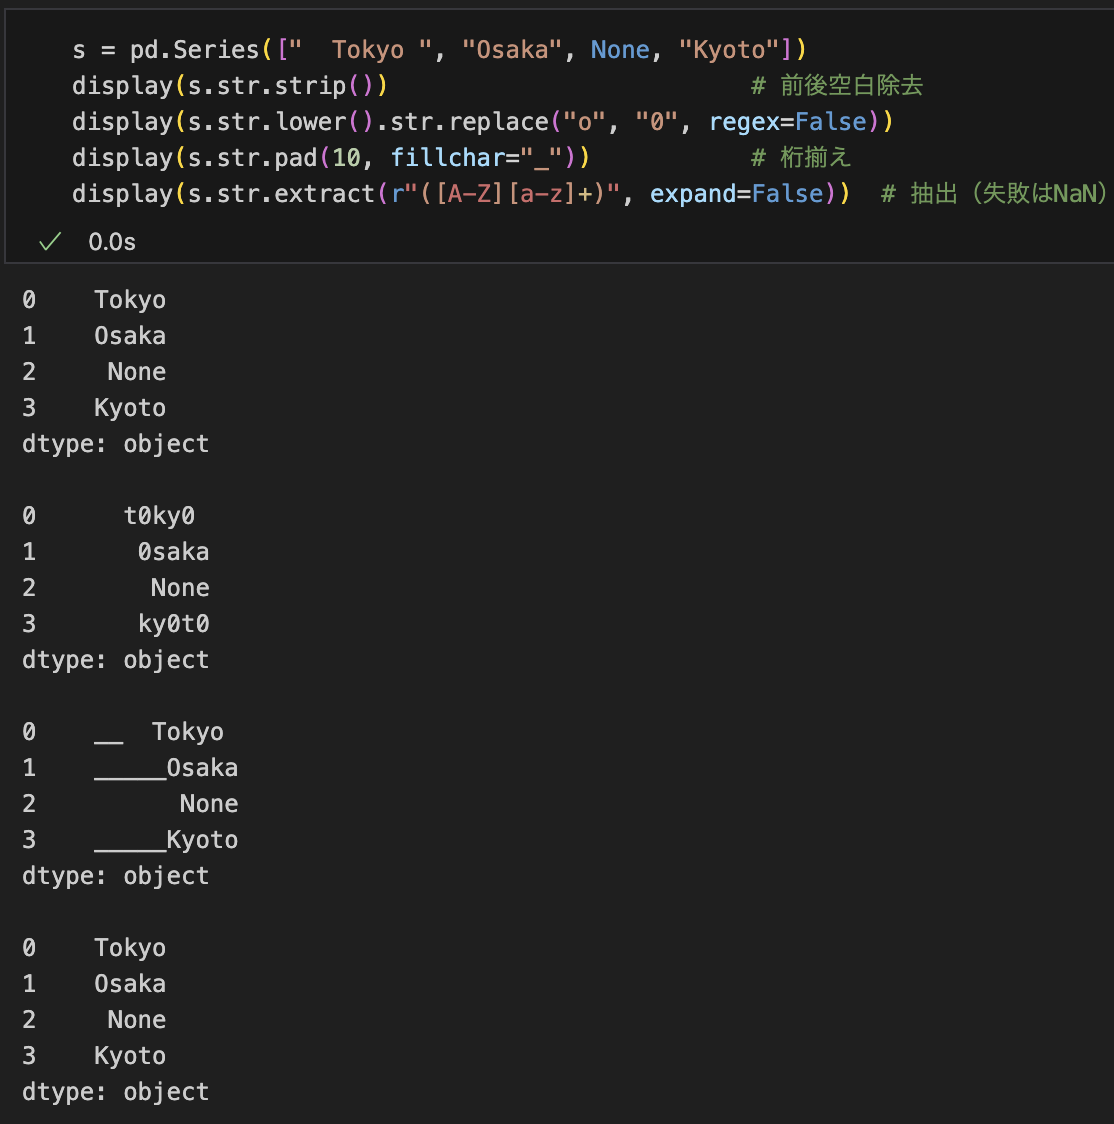Click on s.str.strip() display line
This screenshot has width=1114, height=1124.
(x=229, y=86)
